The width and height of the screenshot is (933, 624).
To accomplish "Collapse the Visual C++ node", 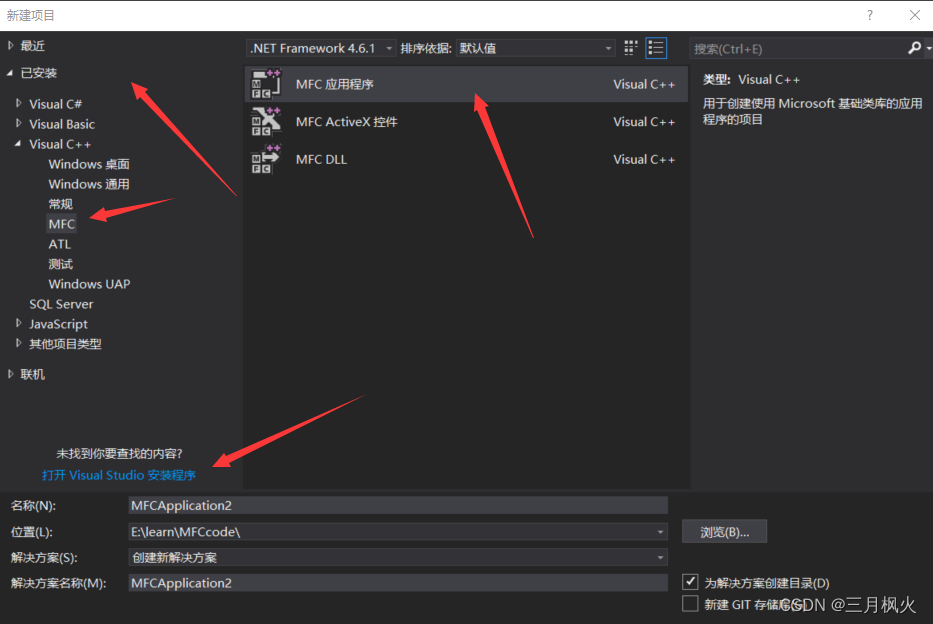I will click(x=18, y=143).
